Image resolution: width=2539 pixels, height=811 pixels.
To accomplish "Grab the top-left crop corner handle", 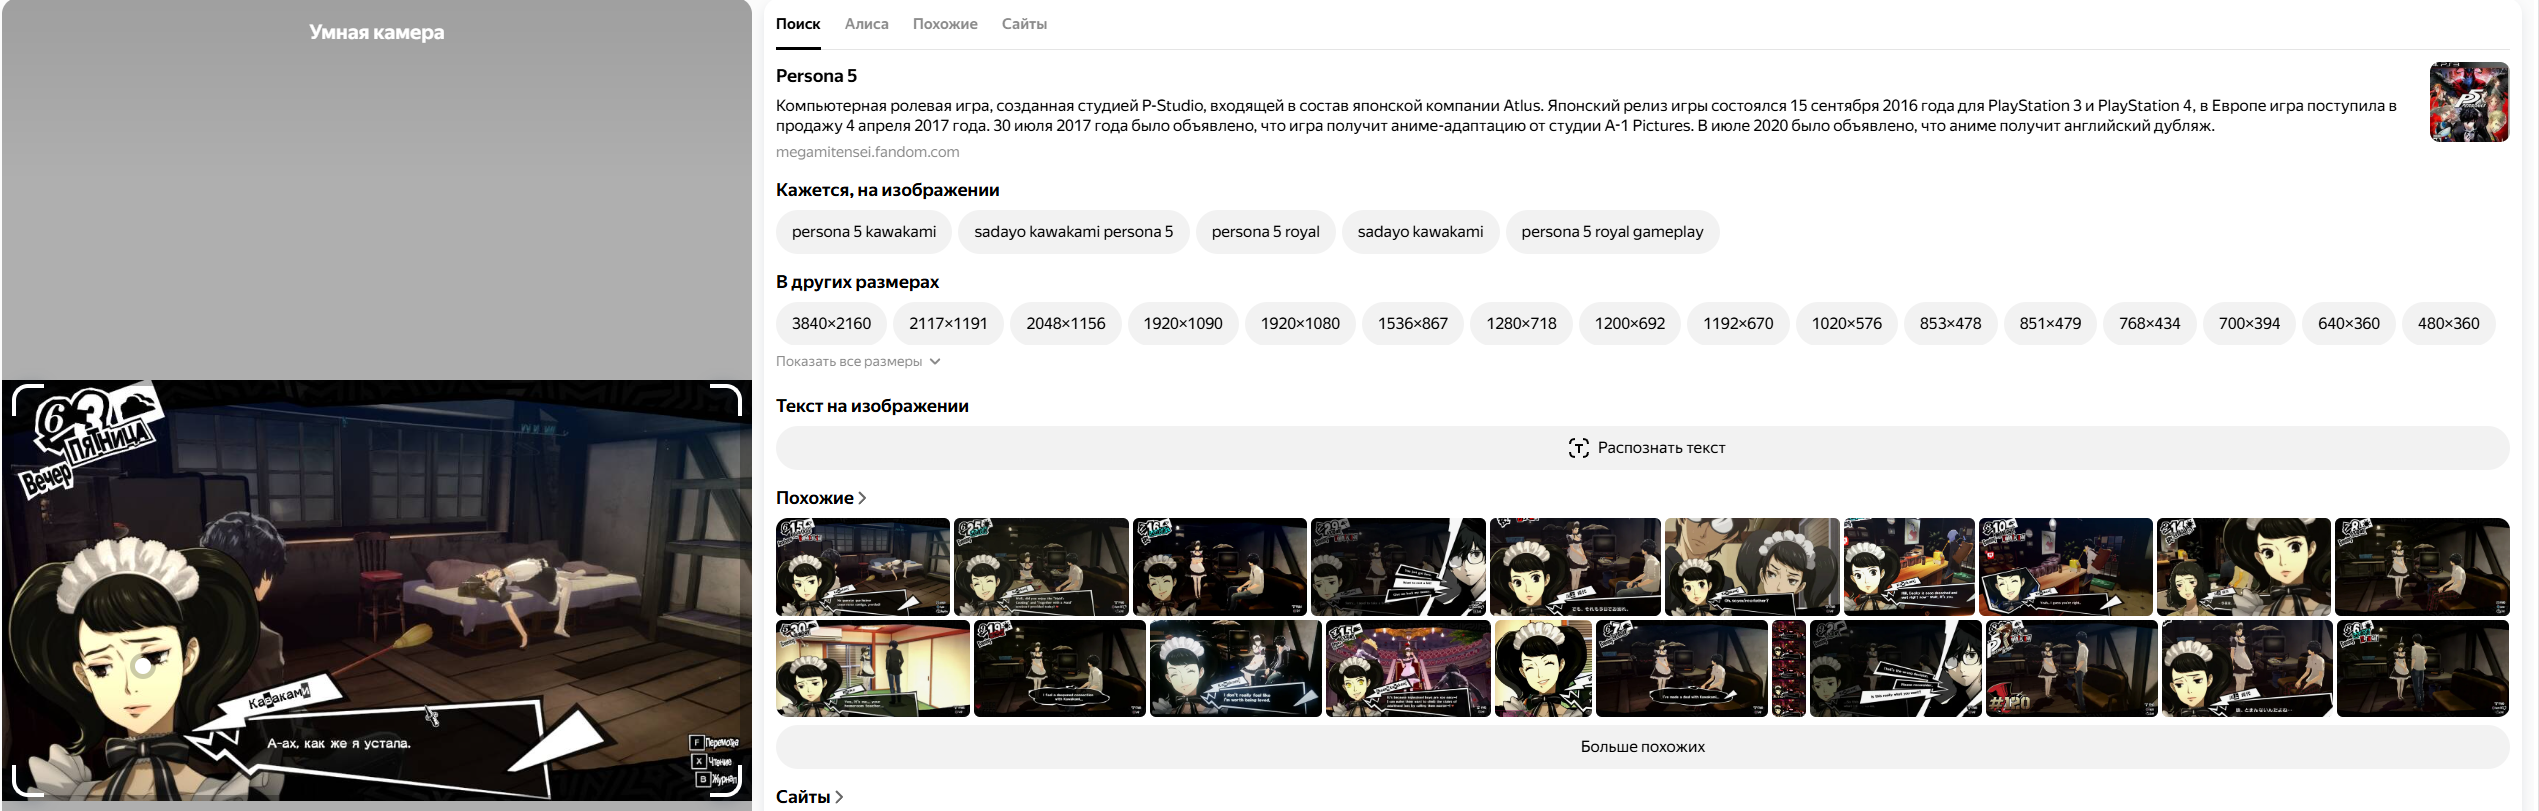I will [x=27, y=399].
